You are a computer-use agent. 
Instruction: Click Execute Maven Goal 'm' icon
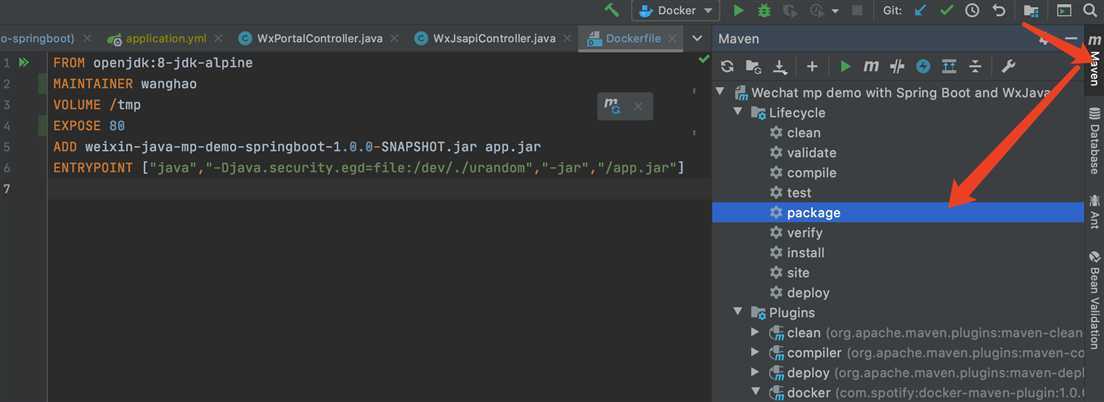click(871, 67)
